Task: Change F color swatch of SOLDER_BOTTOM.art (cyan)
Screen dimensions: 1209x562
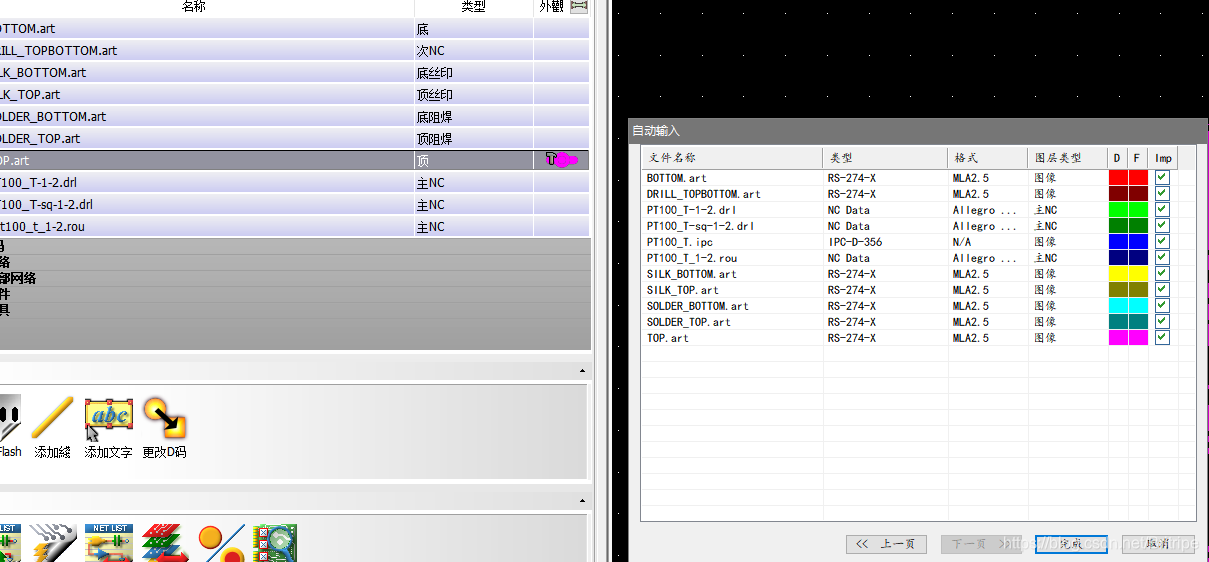Action: tap(1138, 306)
